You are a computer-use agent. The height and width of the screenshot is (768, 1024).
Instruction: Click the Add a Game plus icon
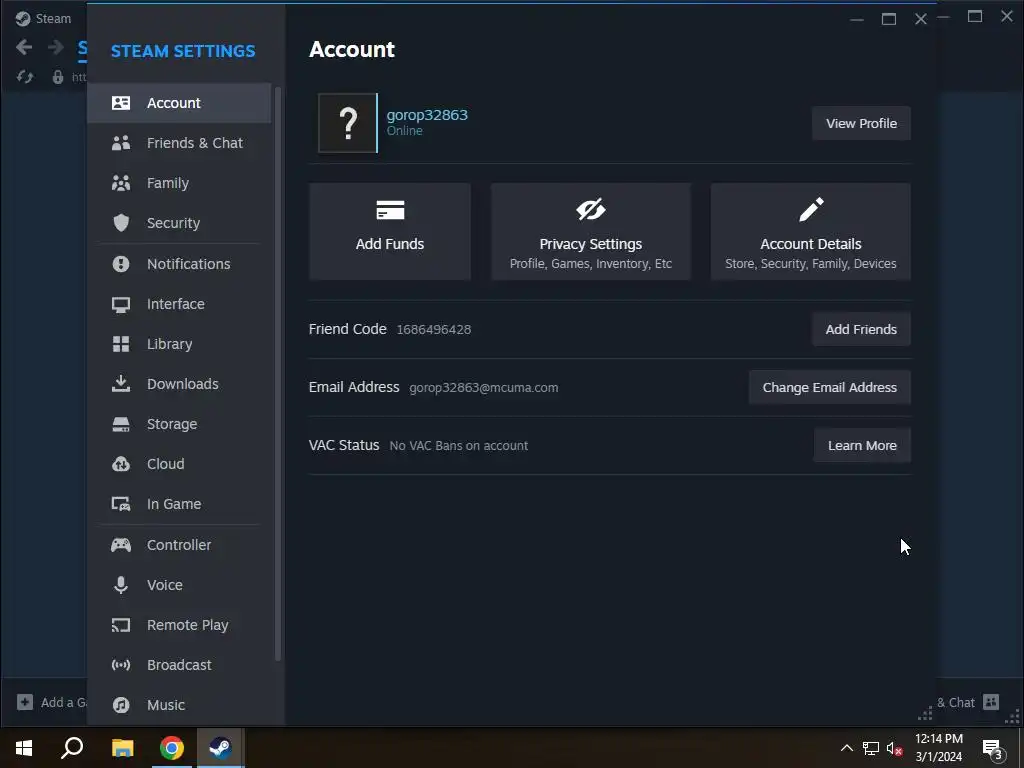tap(25, 702)
